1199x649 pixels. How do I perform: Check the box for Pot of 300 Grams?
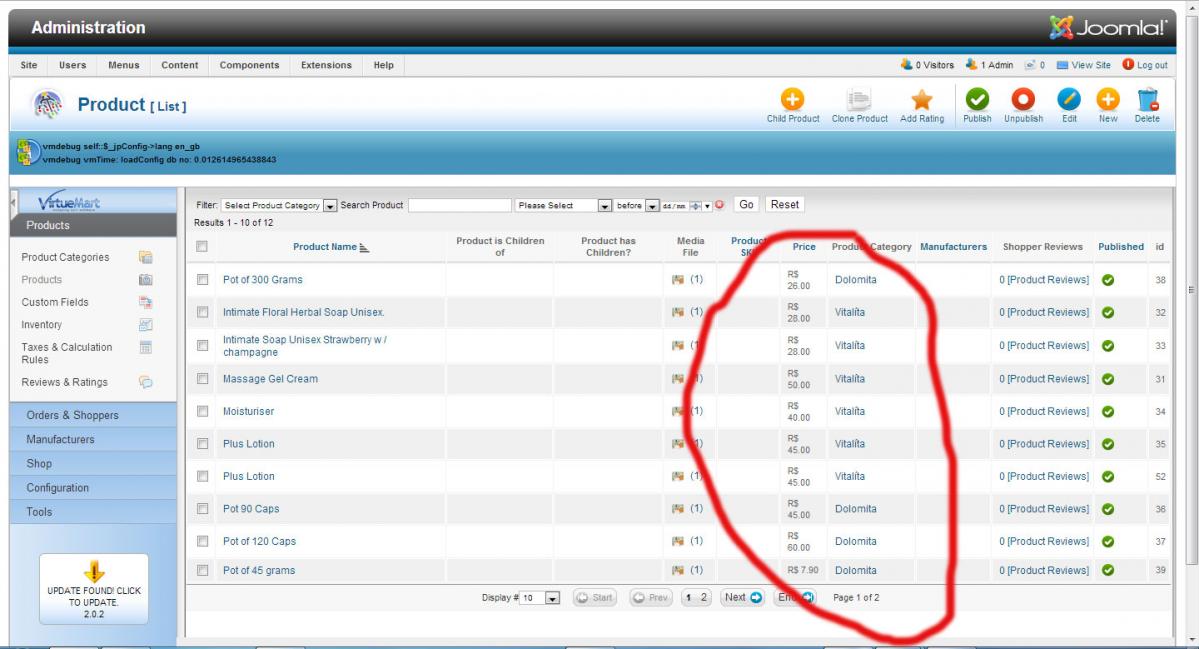(x=203, y=280)
